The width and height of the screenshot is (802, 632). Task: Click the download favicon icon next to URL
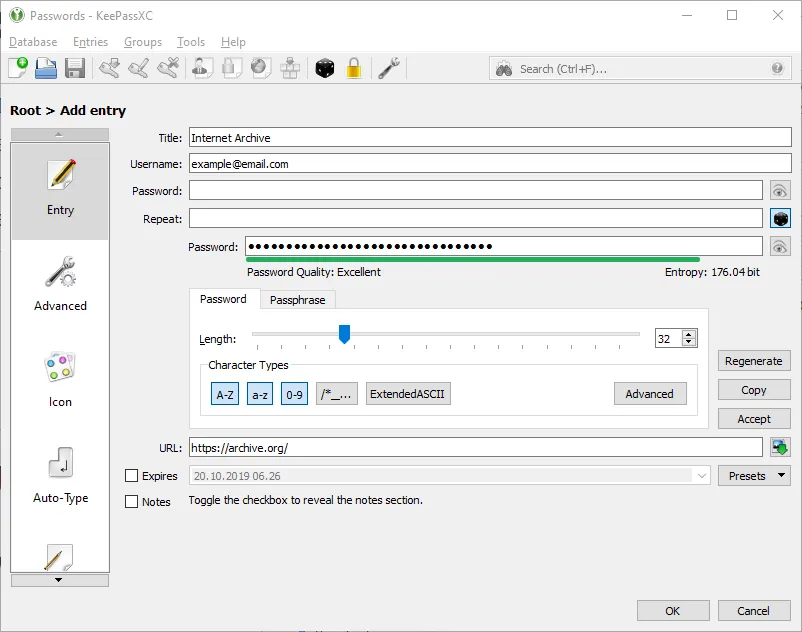[781, 447]
